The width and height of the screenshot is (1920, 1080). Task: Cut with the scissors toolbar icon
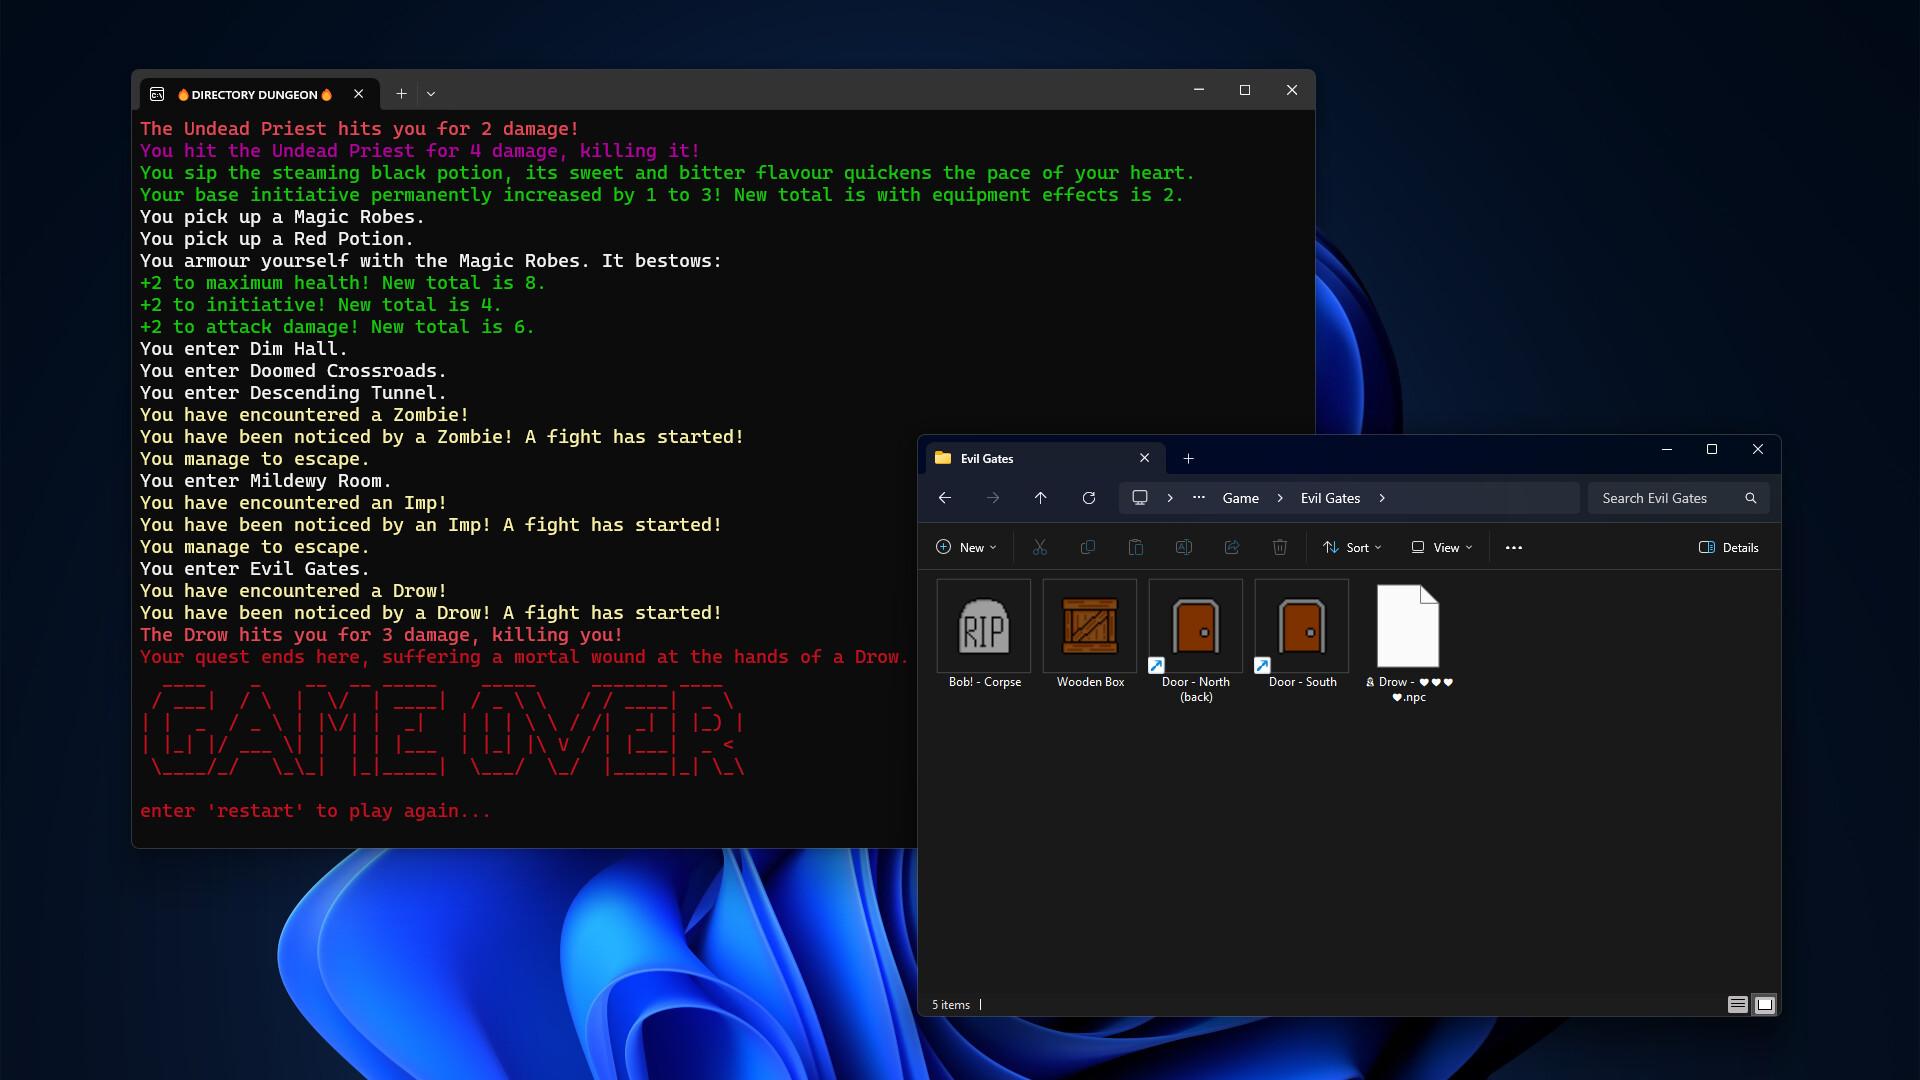click(1040, 547)
